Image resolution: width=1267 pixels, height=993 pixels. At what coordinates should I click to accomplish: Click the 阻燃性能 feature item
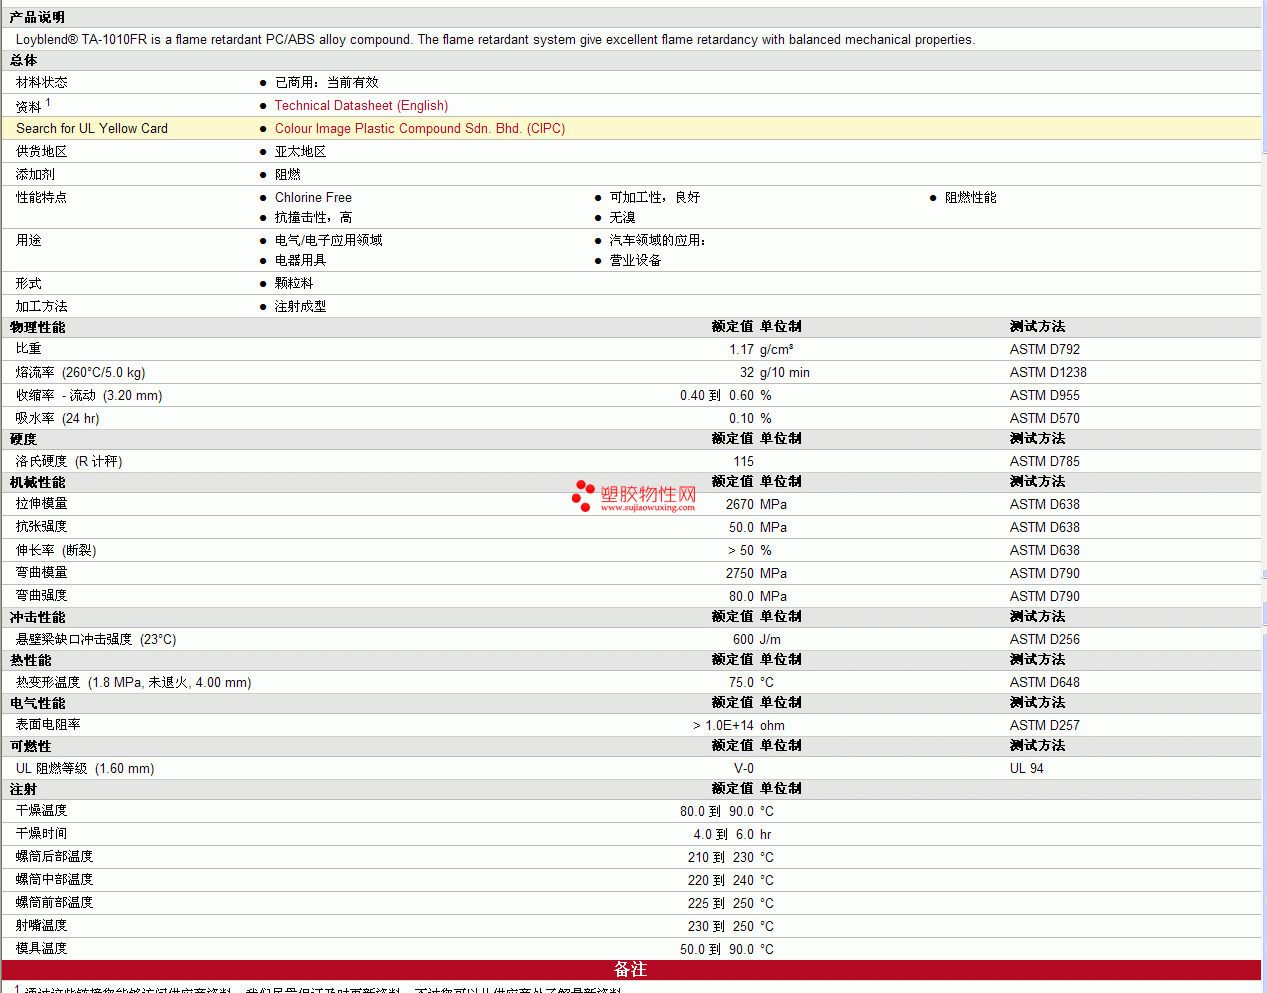(x=971, y=197)
